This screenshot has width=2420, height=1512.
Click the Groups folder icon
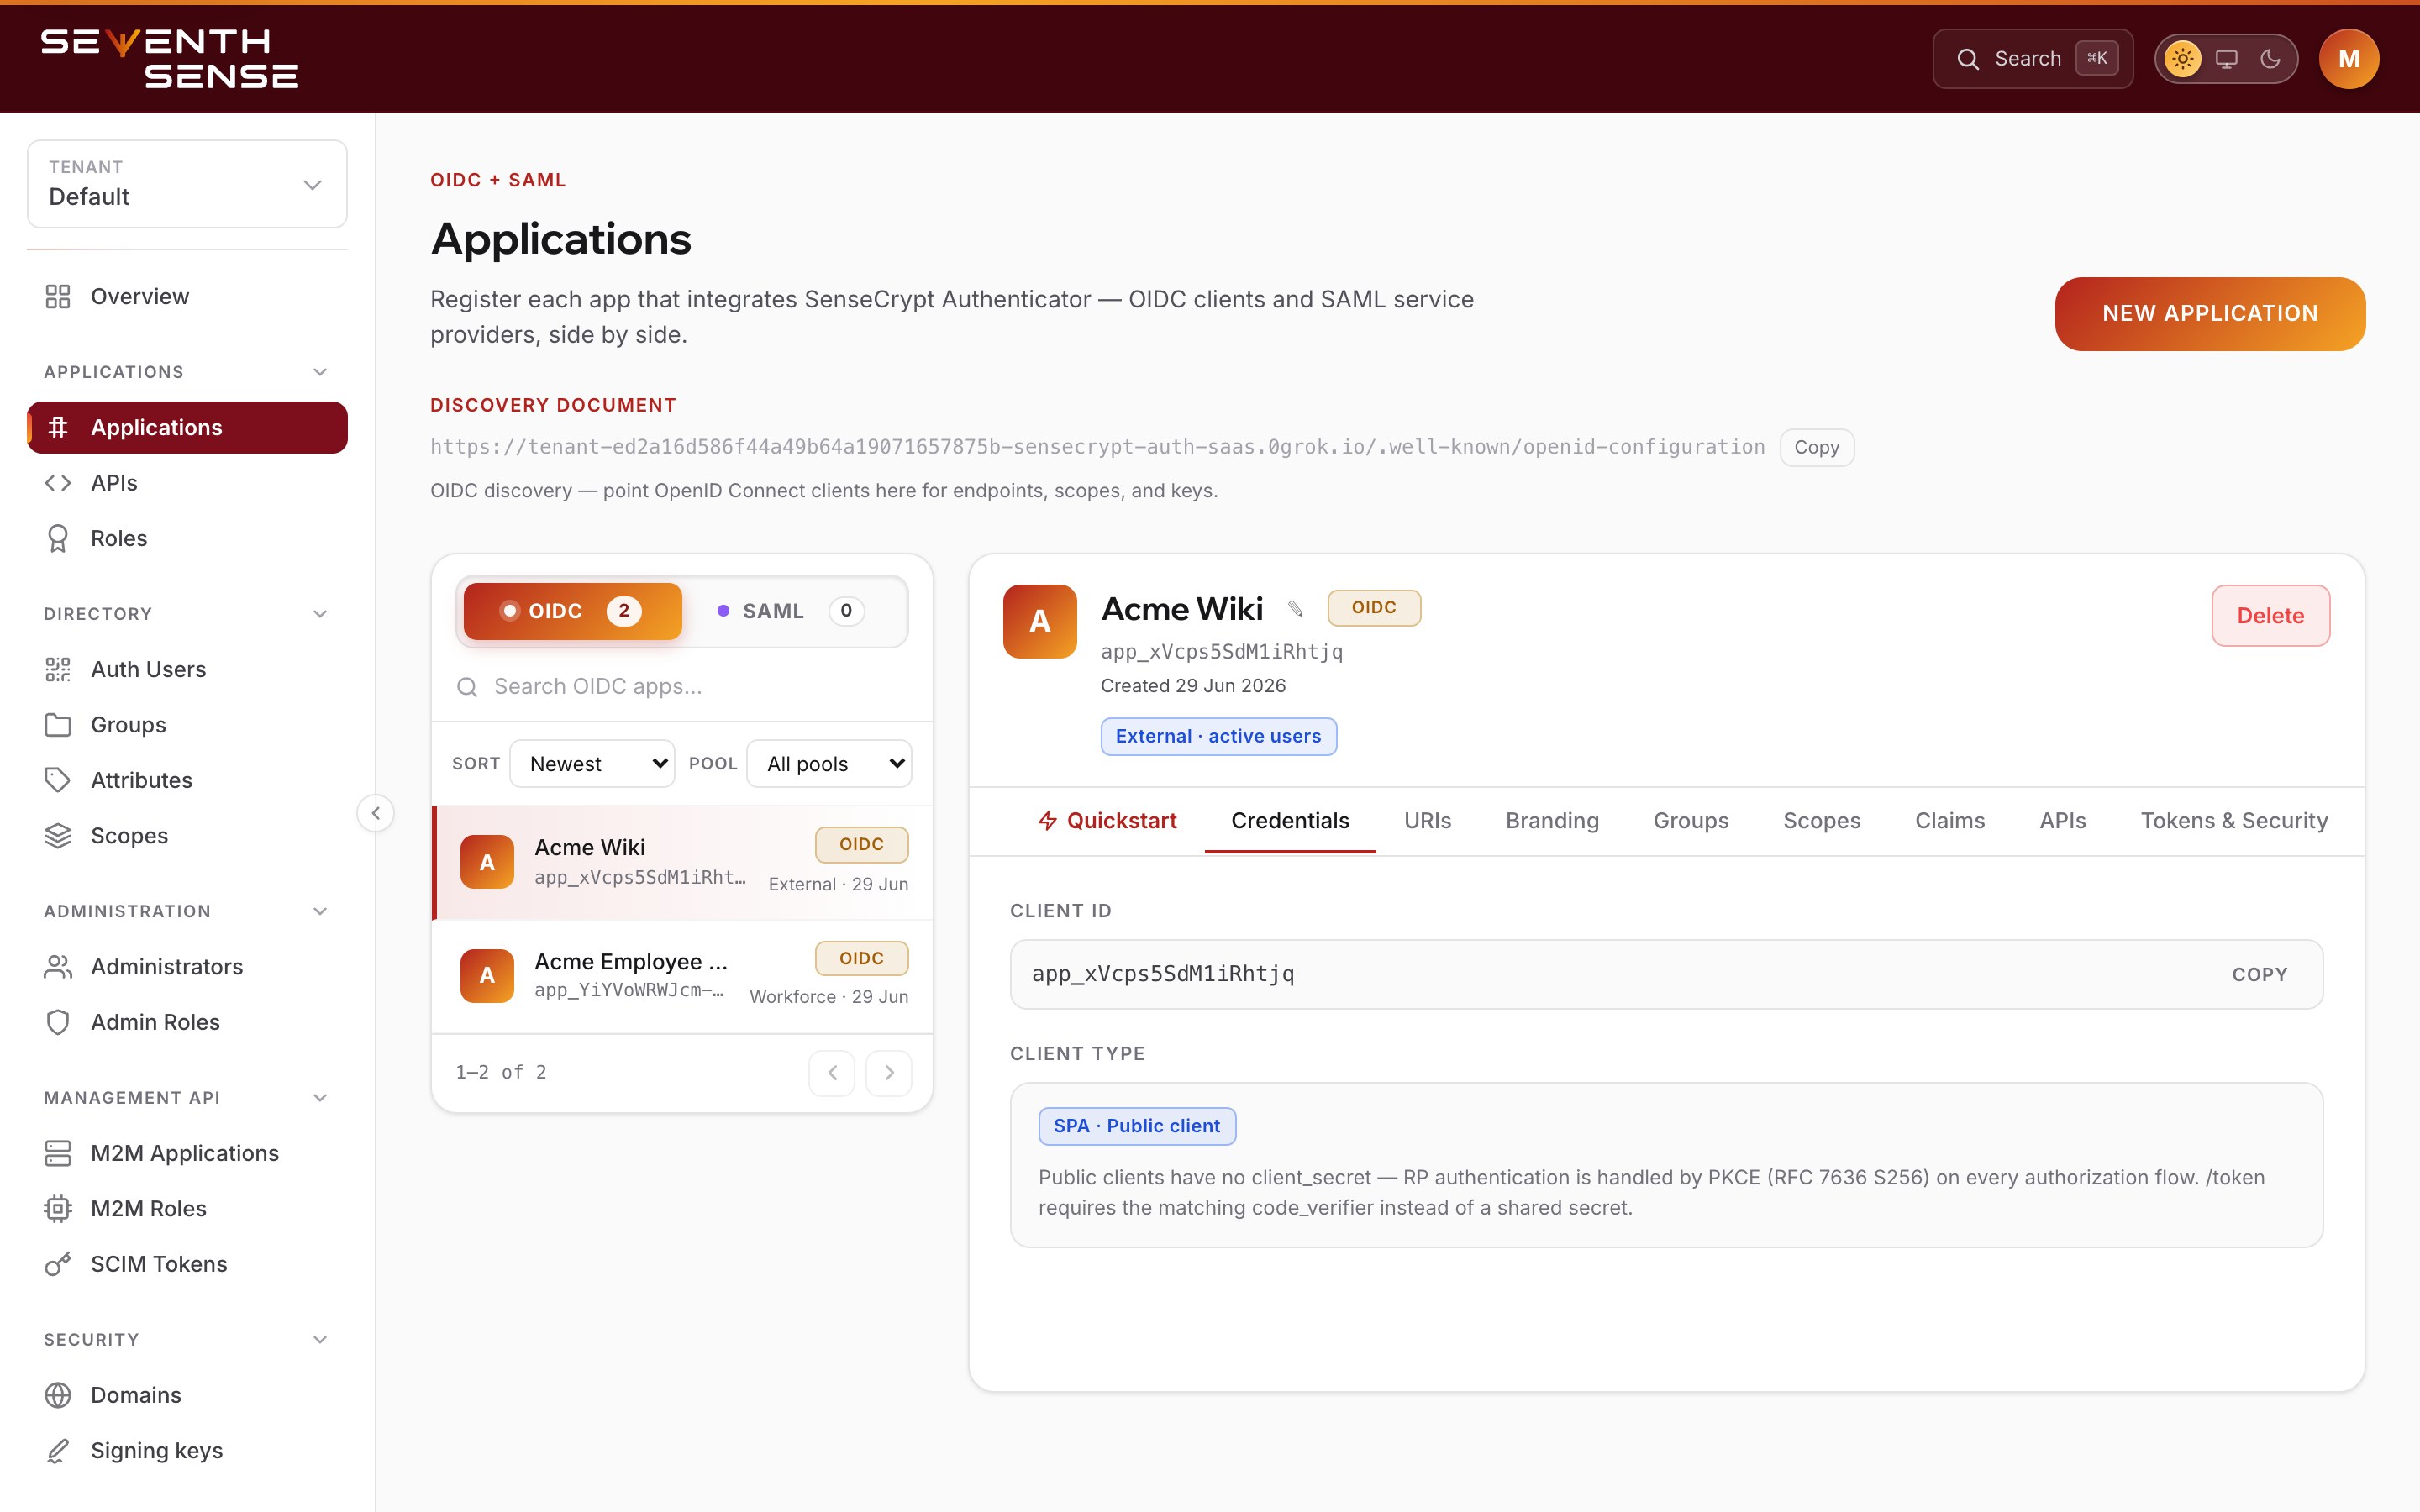(x=58, y=725)
